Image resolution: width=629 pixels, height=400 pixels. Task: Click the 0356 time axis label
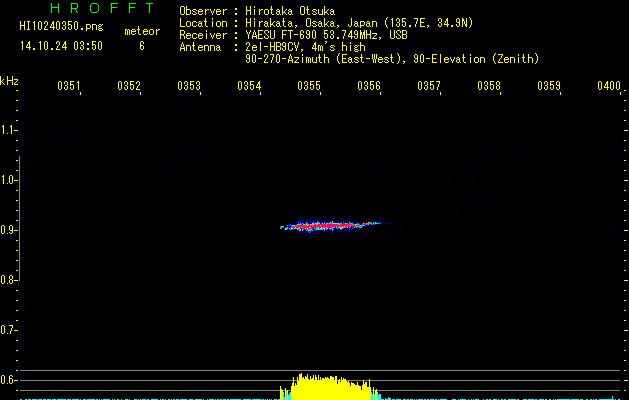(369, 85)
